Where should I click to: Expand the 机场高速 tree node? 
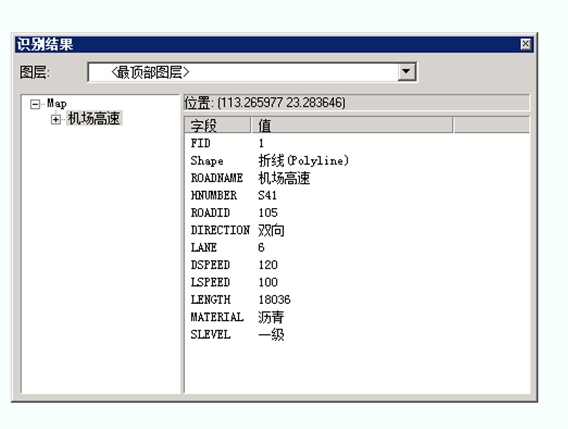56,119
